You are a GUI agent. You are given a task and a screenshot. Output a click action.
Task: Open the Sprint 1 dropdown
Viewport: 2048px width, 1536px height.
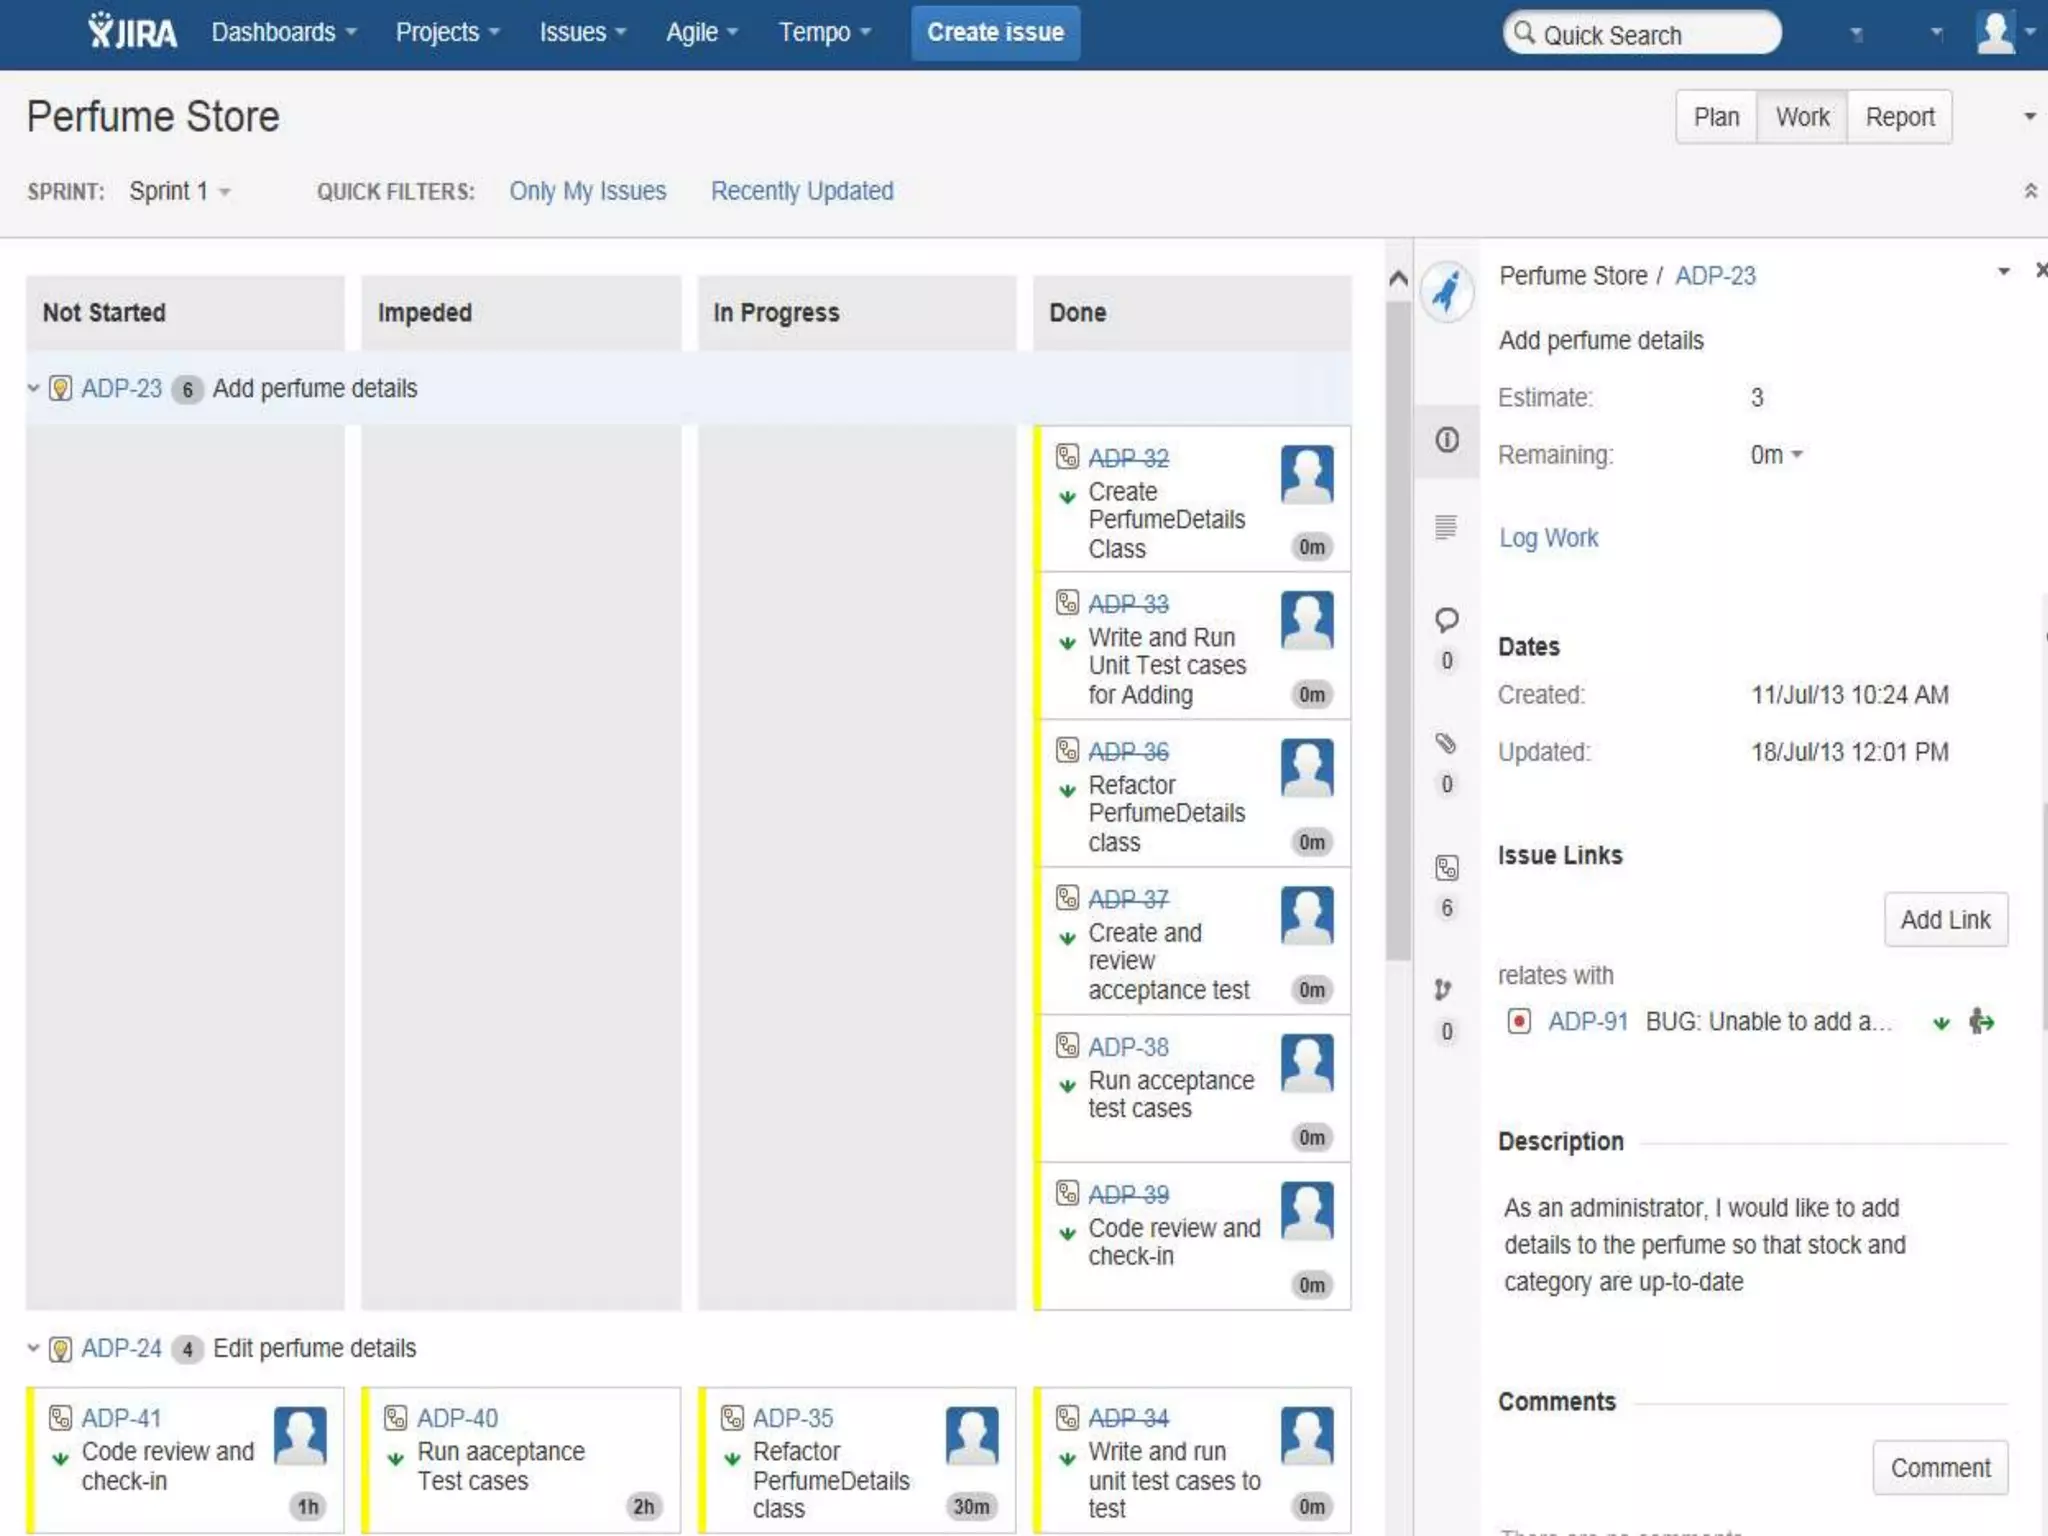click(179, 191)
